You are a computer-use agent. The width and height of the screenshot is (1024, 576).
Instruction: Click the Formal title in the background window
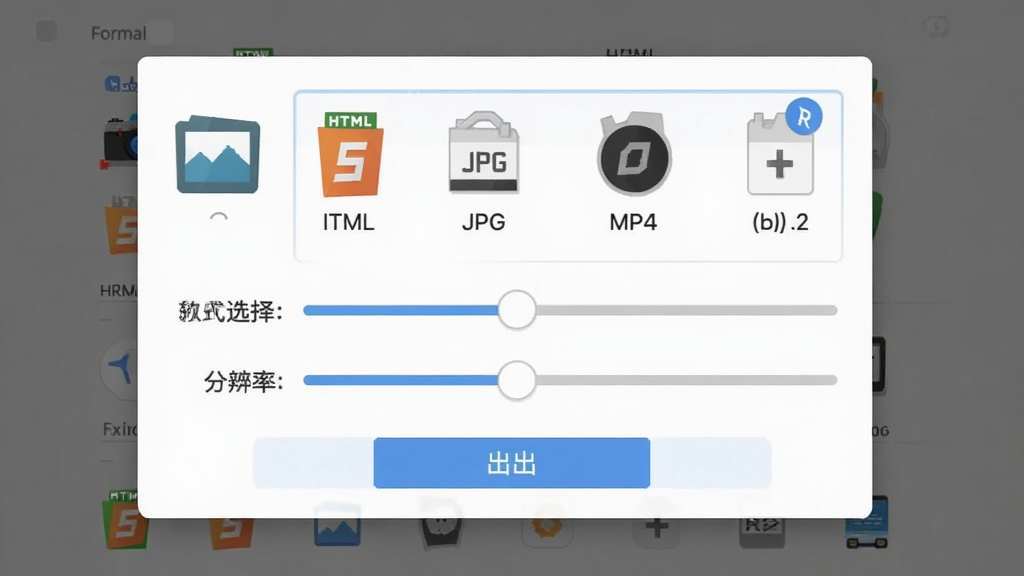[118, 33]
